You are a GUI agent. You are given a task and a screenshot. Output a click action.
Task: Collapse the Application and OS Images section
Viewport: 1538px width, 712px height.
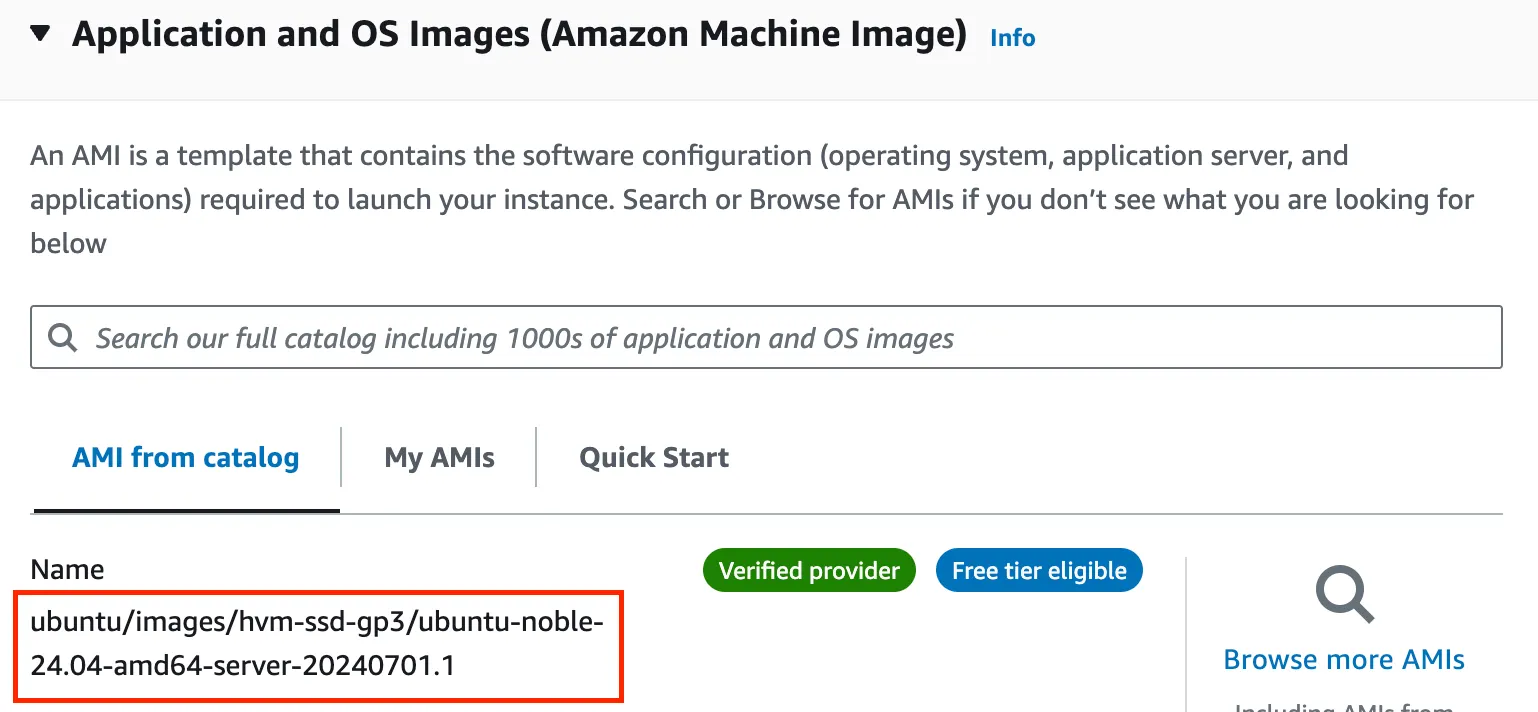40,35
